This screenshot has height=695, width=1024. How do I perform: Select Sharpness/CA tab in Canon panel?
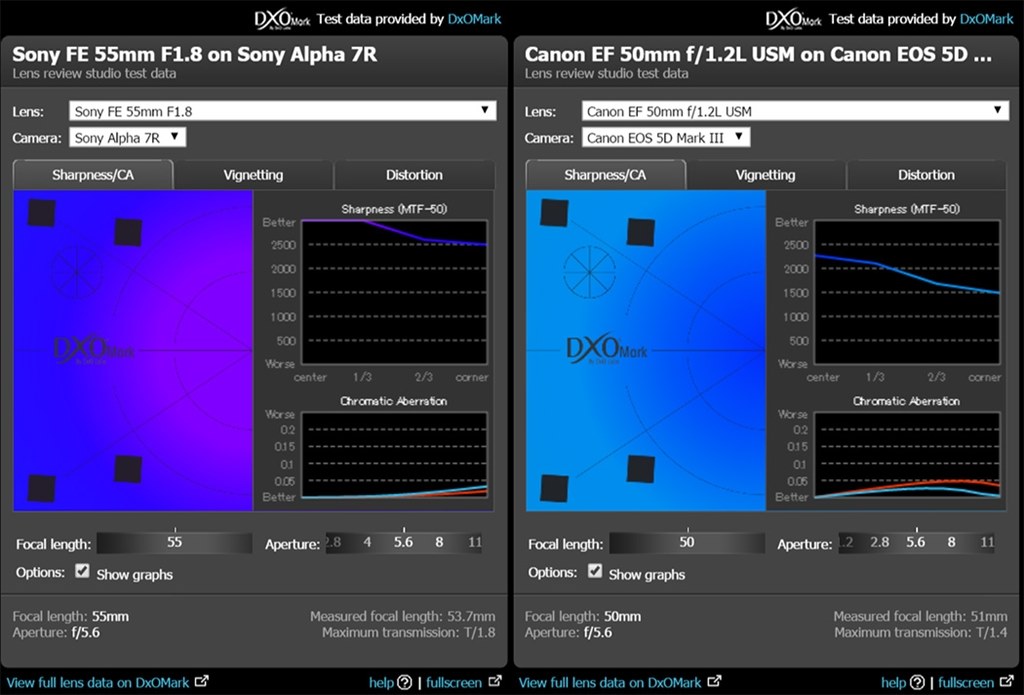[605, 175]
